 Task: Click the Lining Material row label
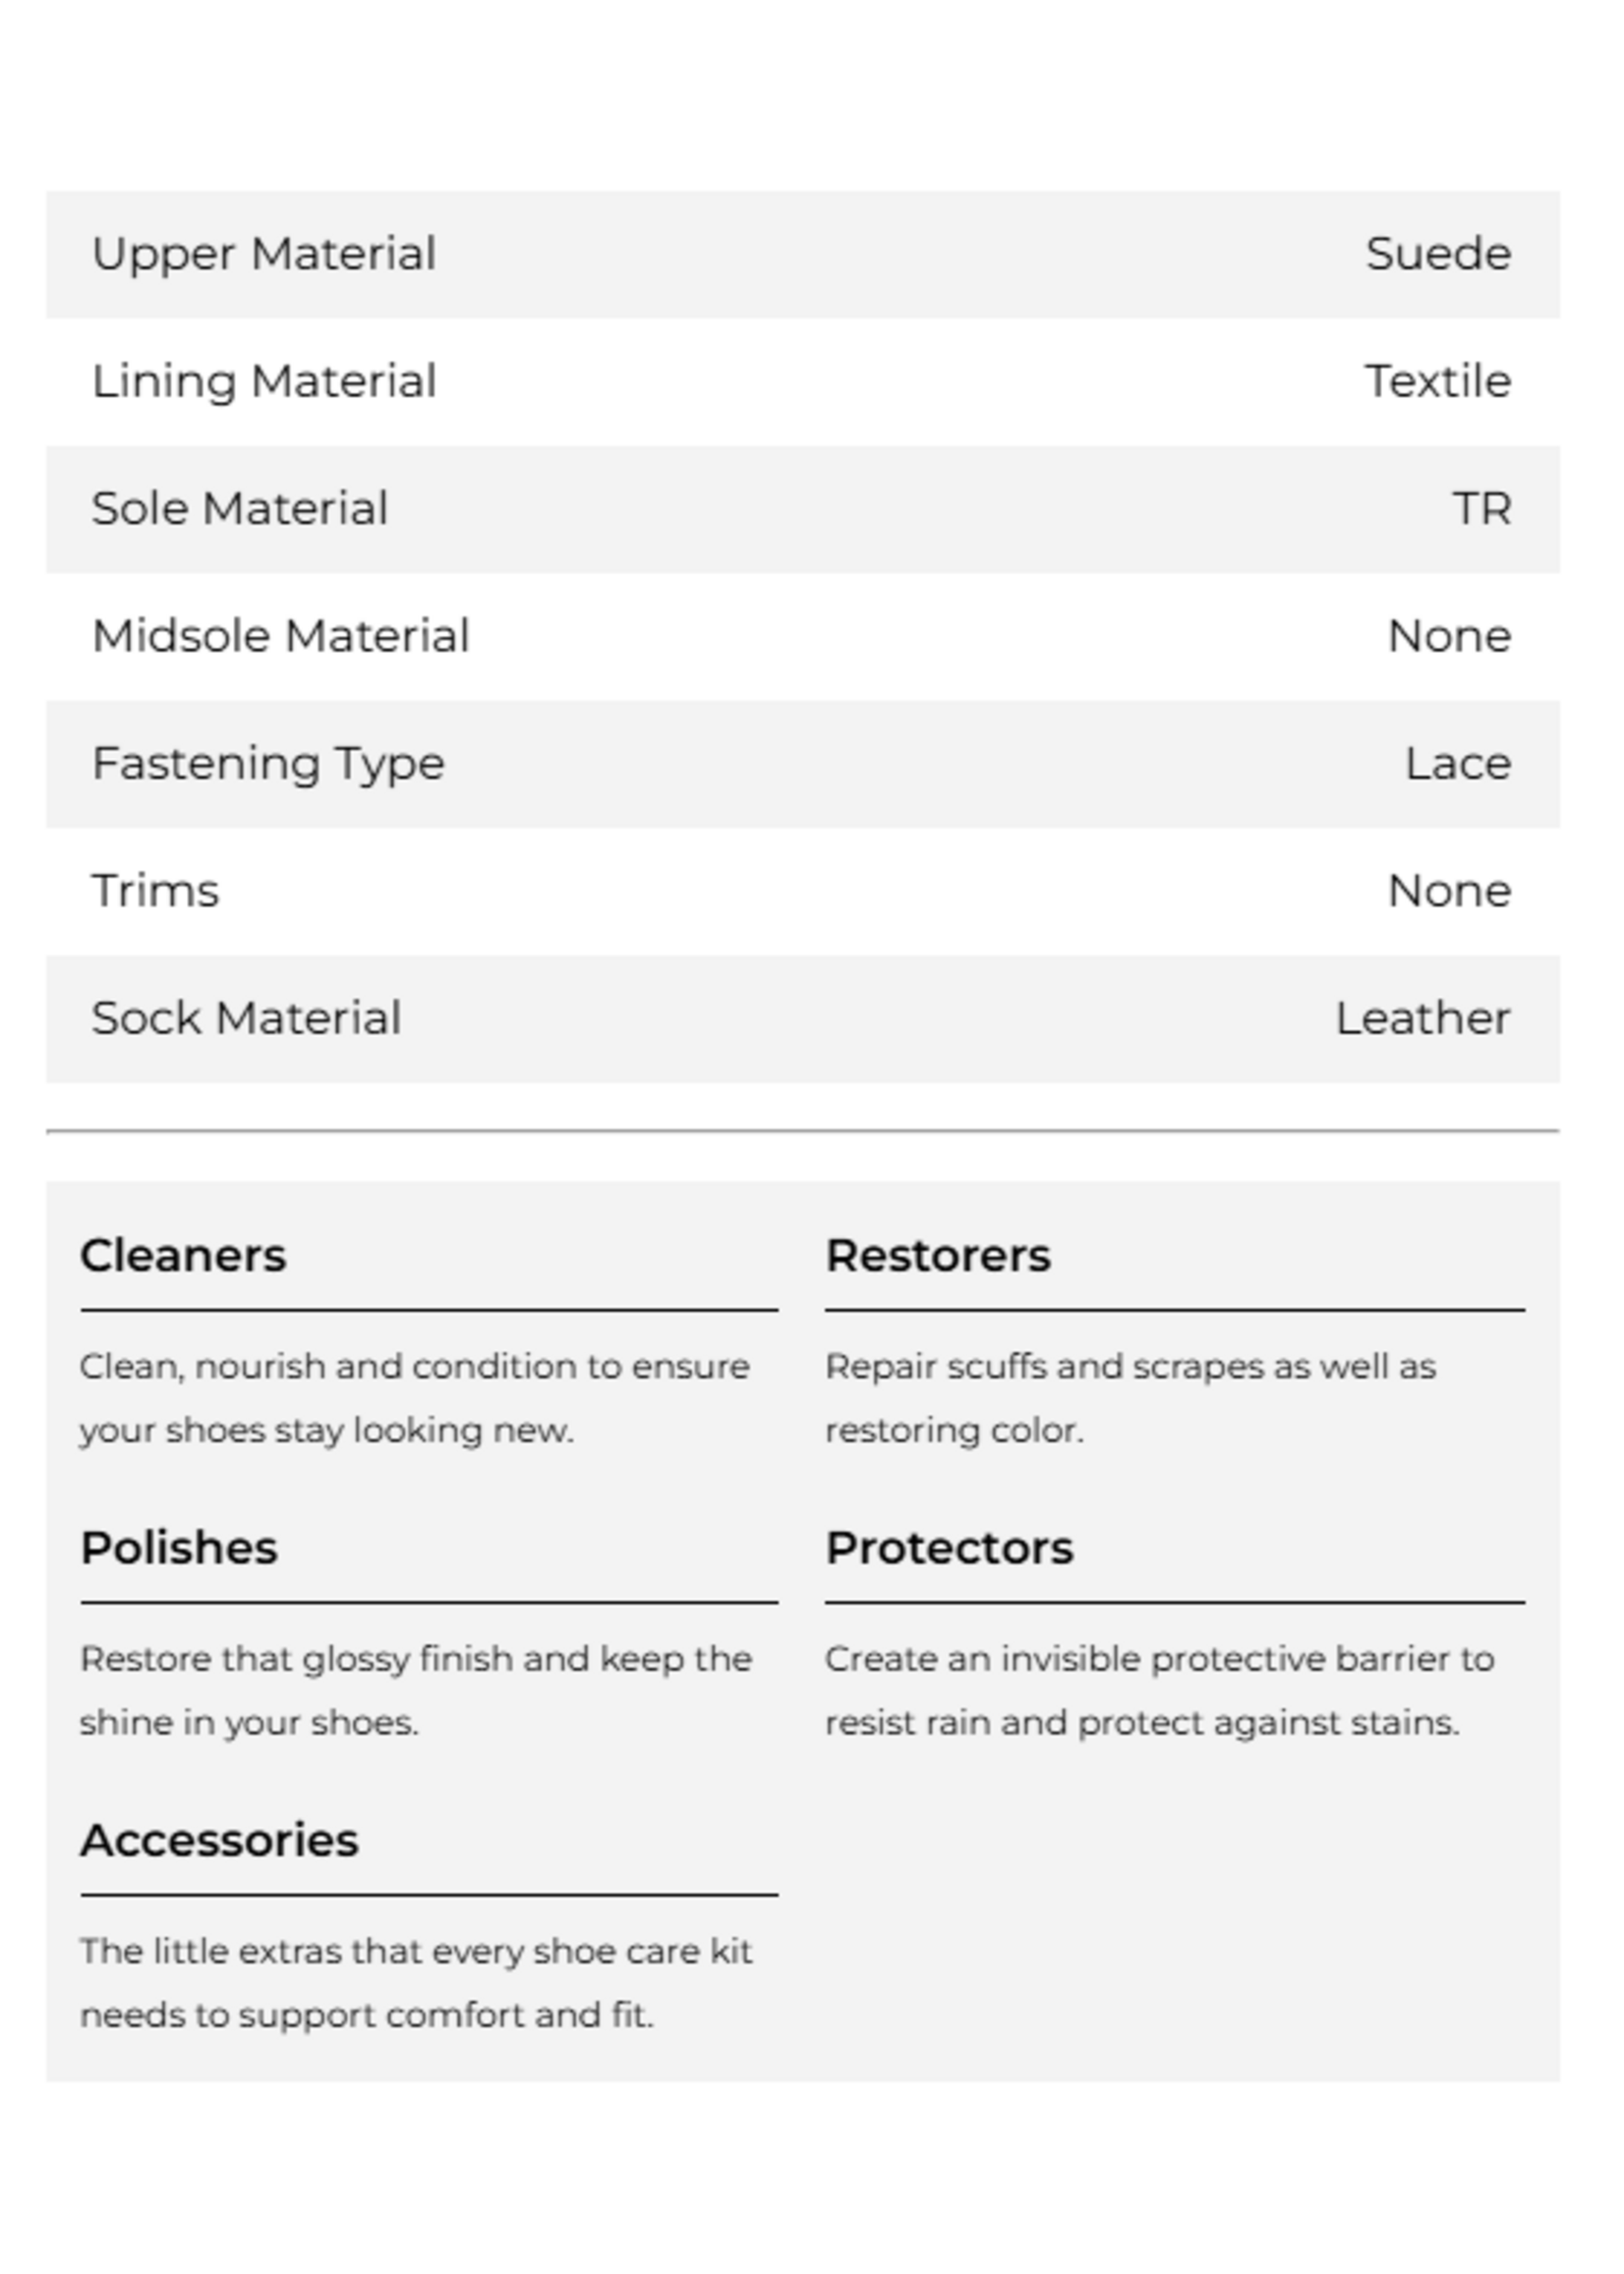coord(264,381)
